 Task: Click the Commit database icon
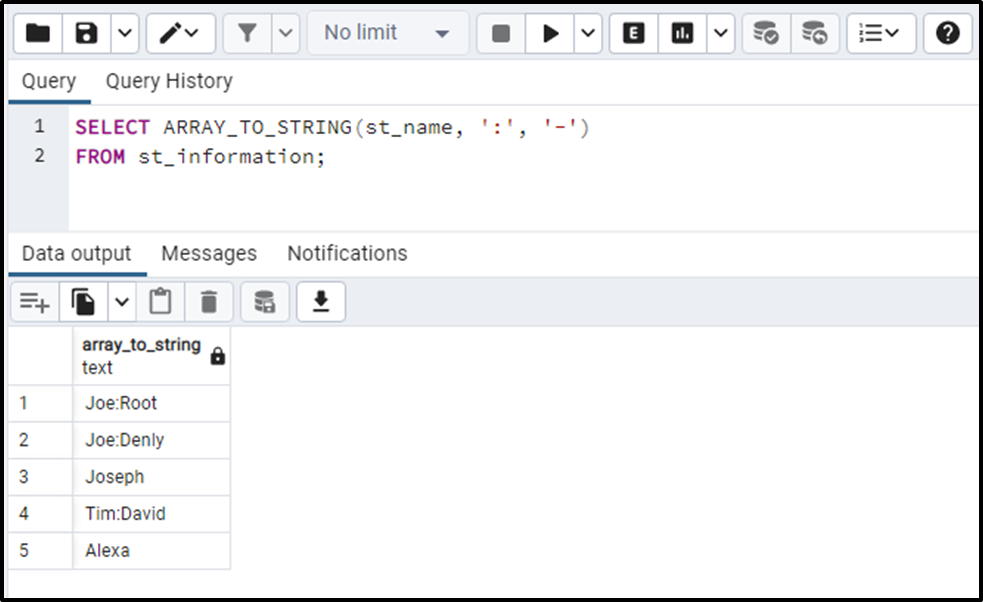766,33
